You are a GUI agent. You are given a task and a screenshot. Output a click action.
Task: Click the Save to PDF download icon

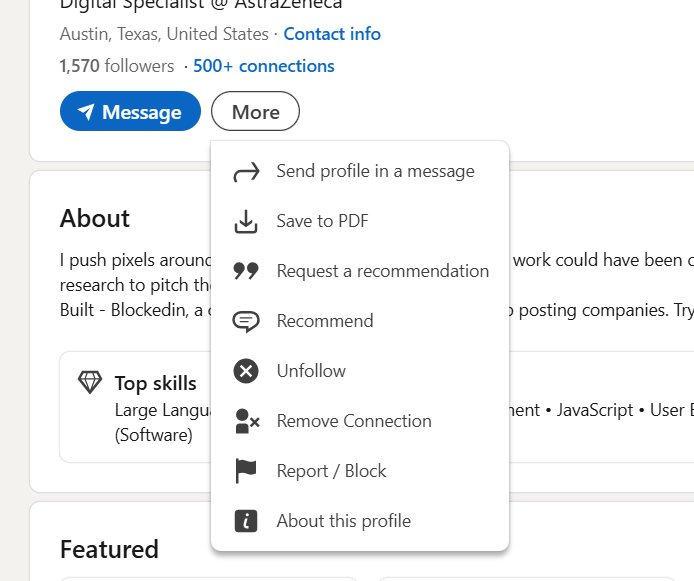[246, 222]
